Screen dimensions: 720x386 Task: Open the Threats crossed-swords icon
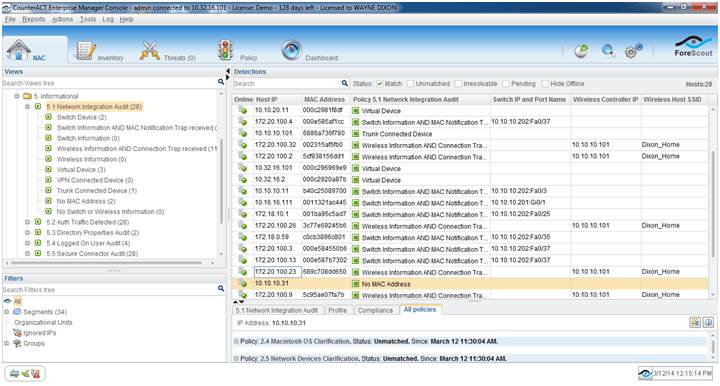pyautogui.click(x=150, y=50)
